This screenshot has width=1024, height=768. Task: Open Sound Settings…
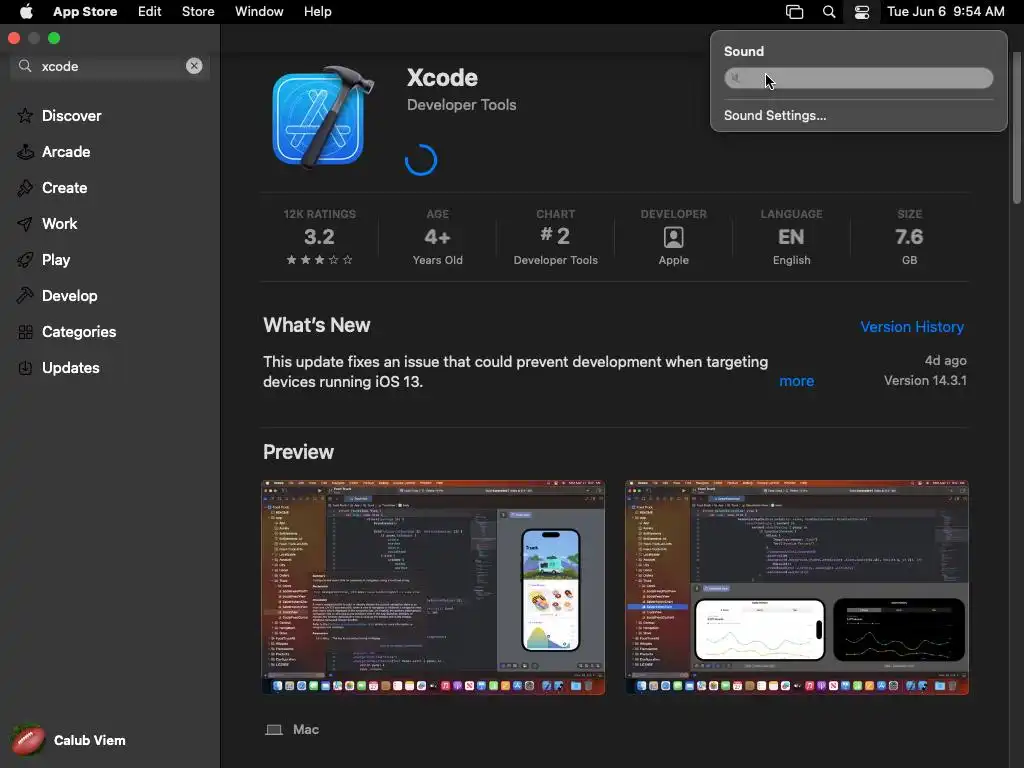[775, 116]
